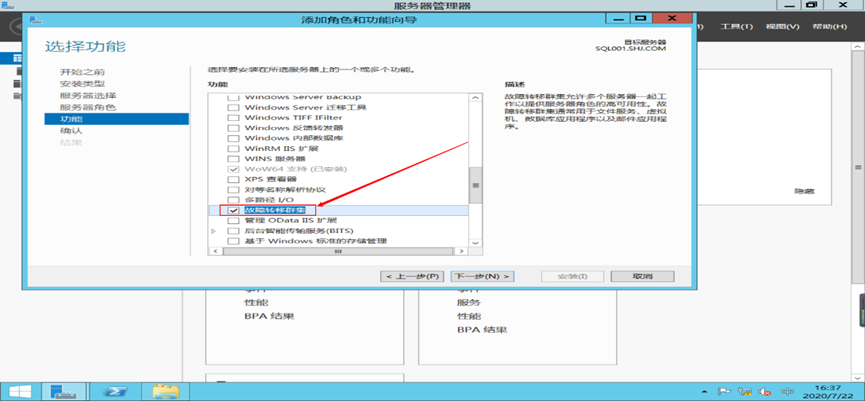Tick the 对等名称解析协议 checkbox
Image resolution: width=865 pixels, height=401 pixels.
(x=234, y=189)
